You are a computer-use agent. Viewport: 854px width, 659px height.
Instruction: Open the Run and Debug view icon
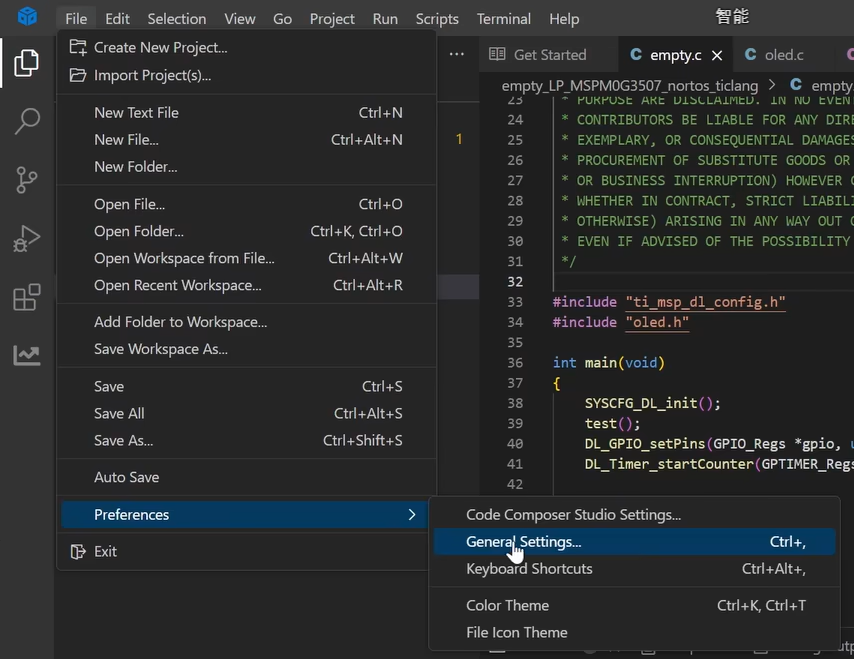[27, 239]
